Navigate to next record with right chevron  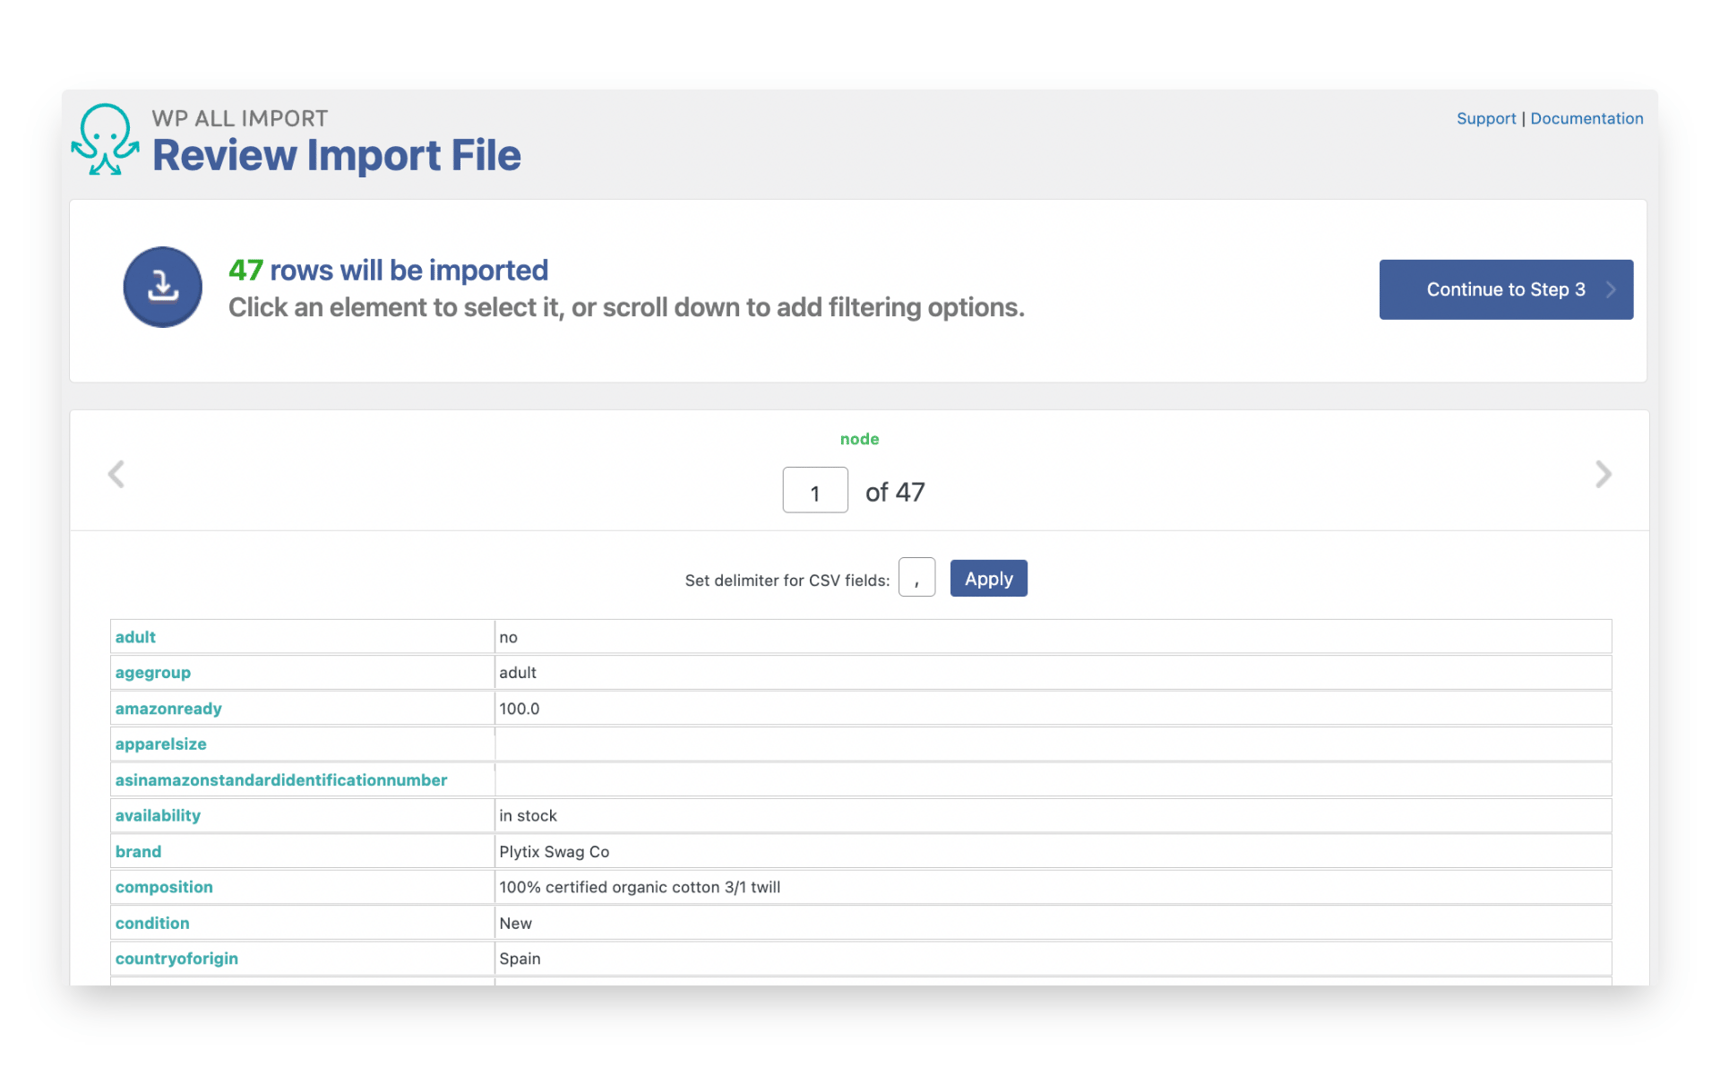coord(1602,473)
